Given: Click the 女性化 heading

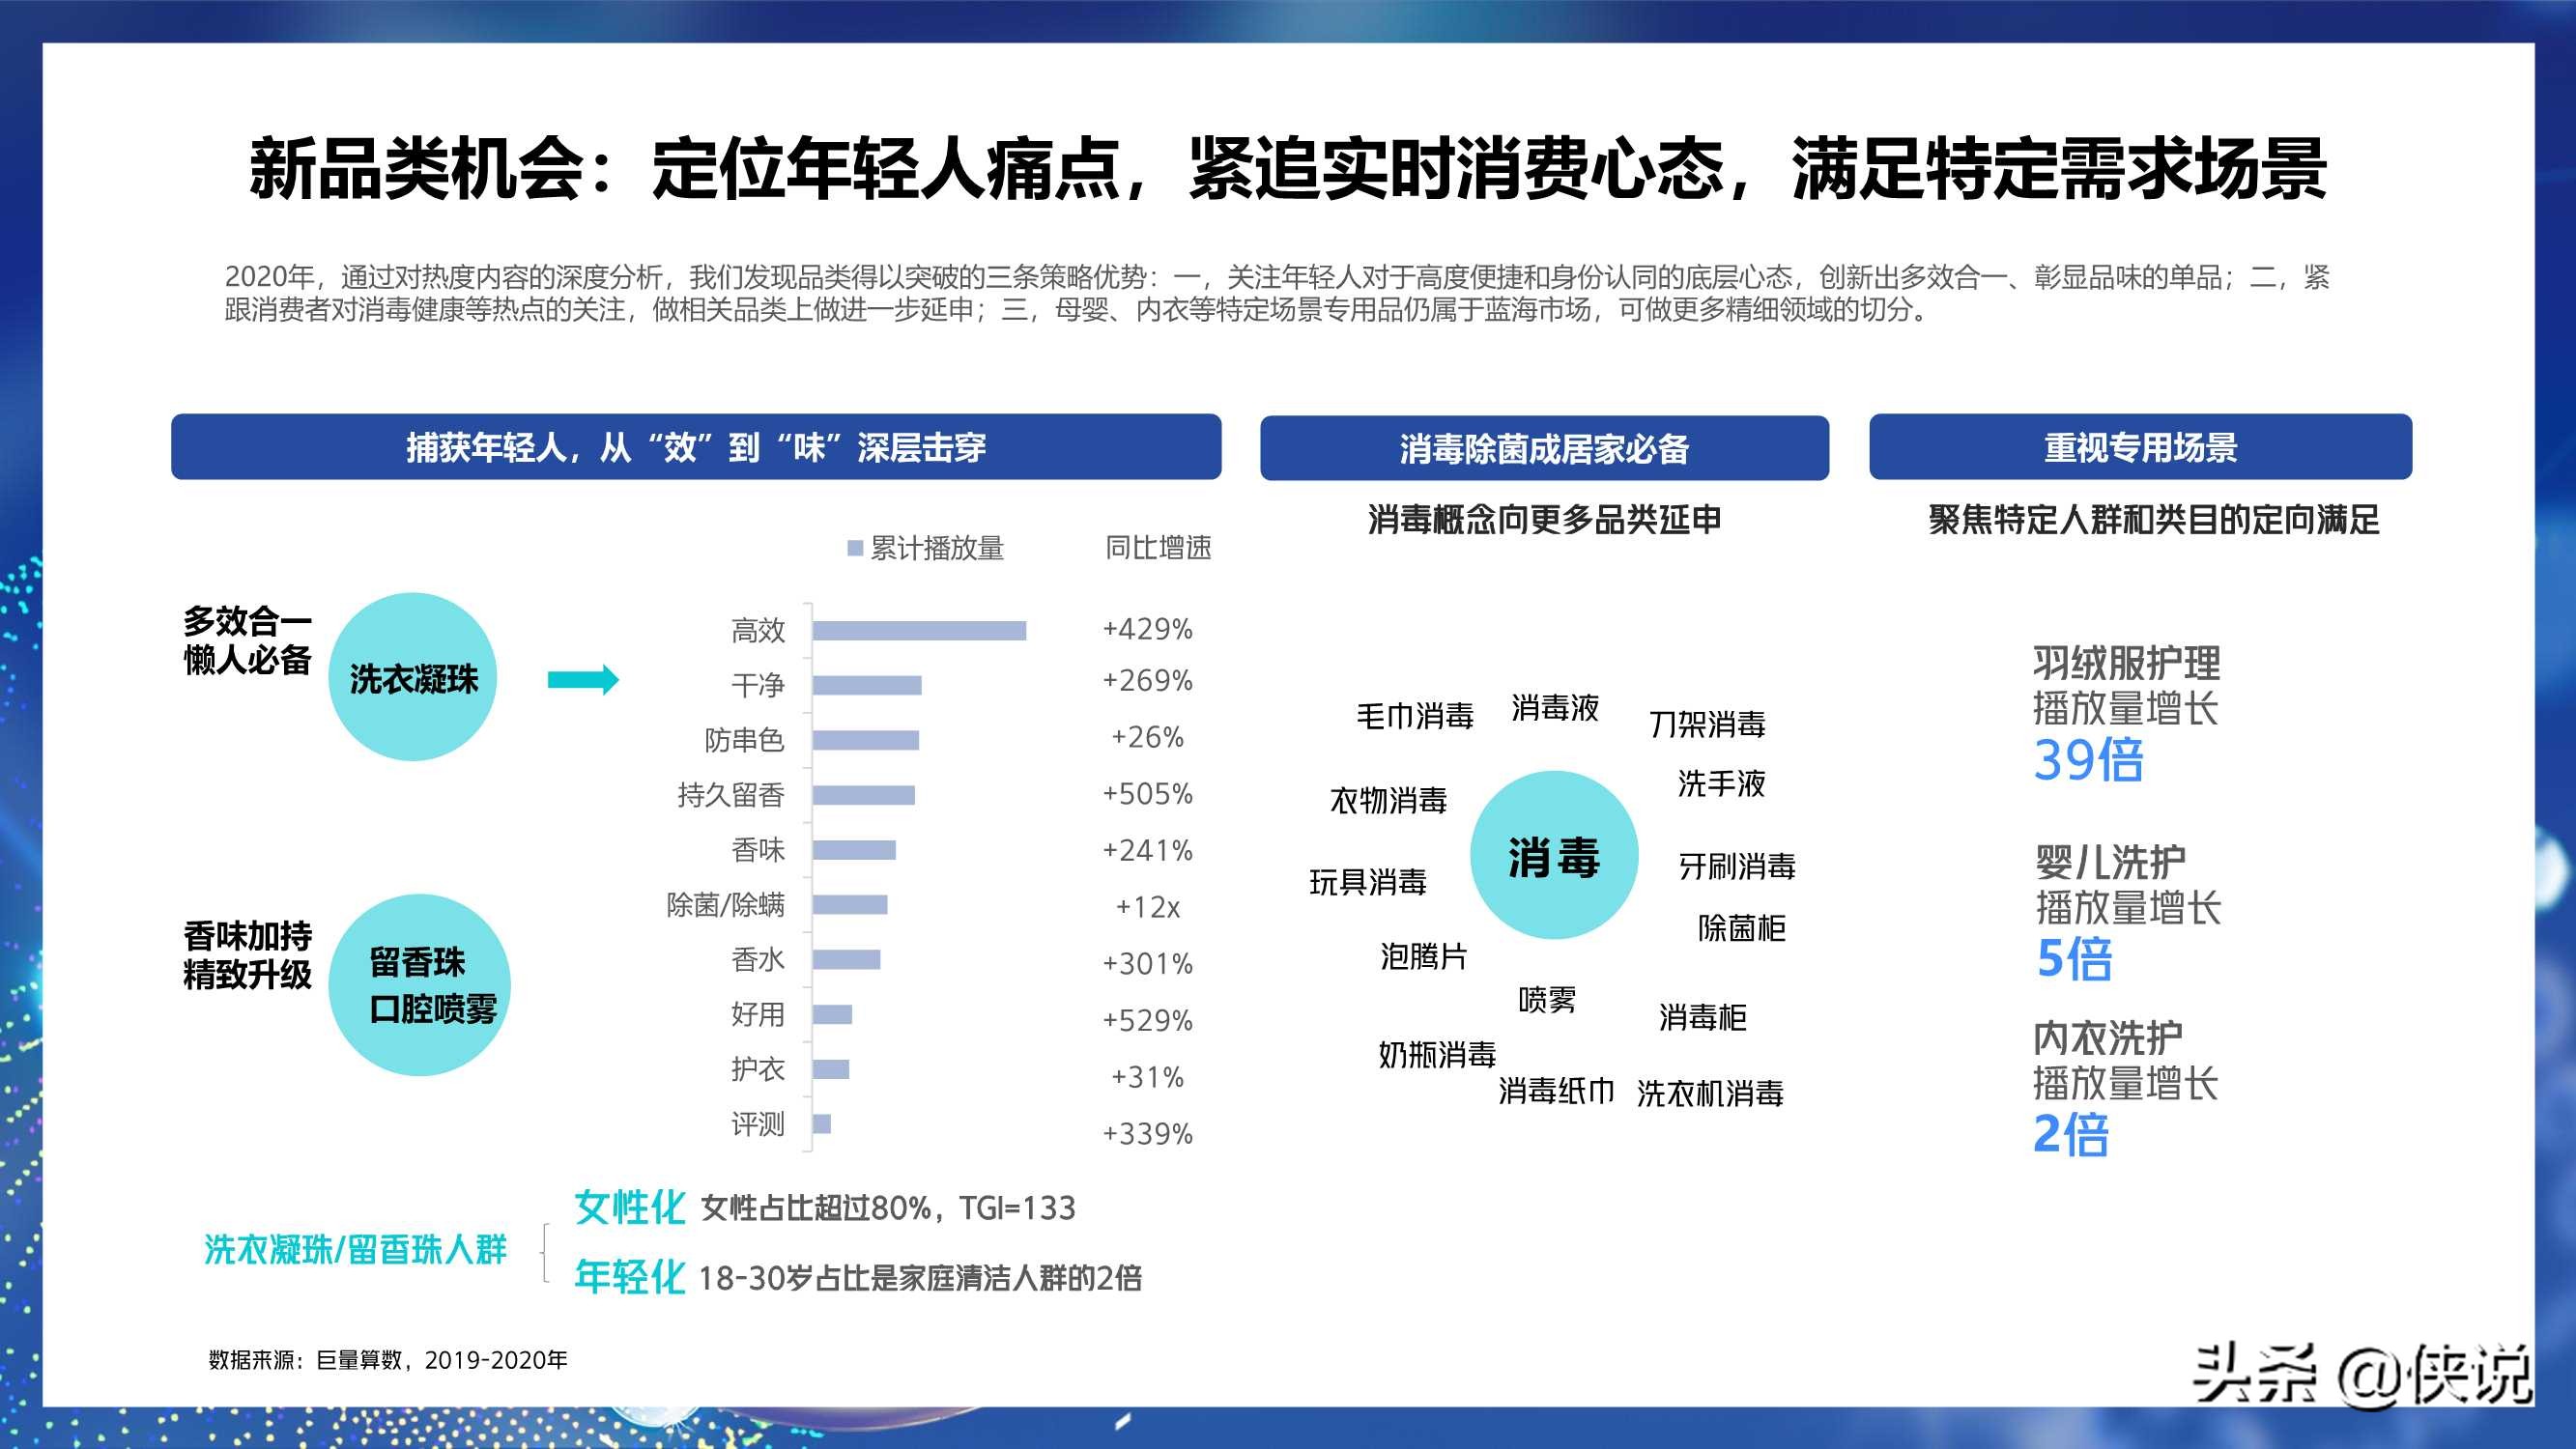Looking at the screenshot, I should click(x=629, y=1208).
